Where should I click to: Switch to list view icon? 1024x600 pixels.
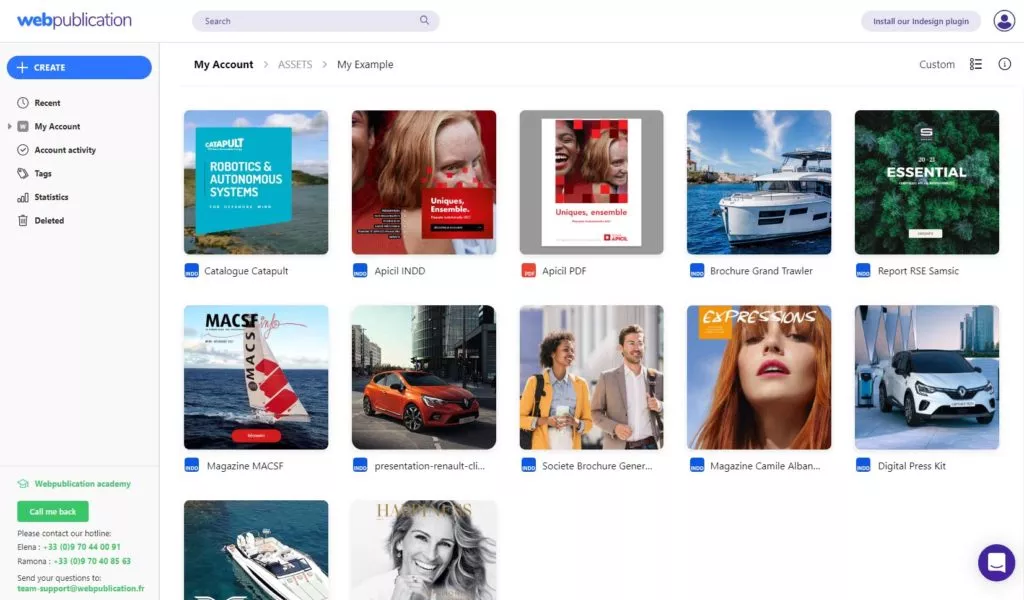[x=976, y=64]
